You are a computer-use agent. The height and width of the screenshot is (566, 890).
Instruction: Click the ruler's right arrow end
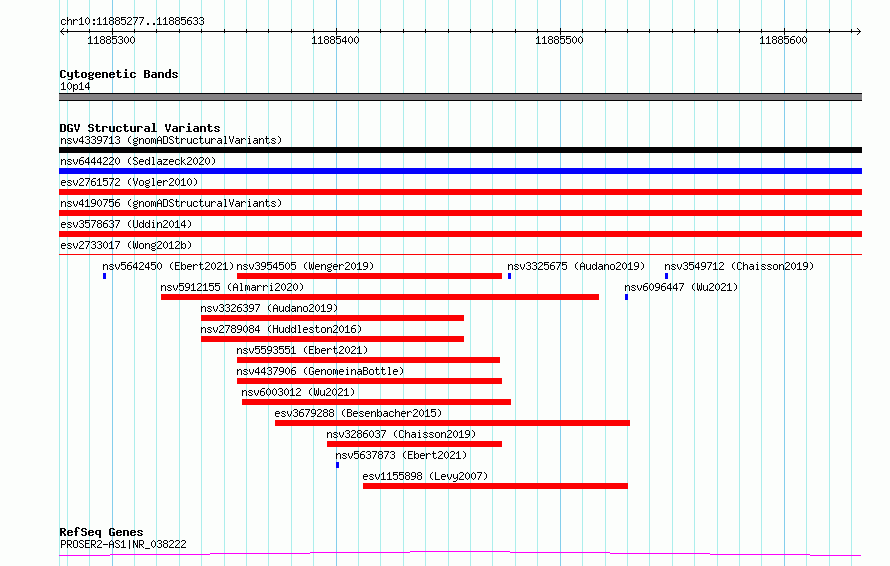(x=858, y=31)
